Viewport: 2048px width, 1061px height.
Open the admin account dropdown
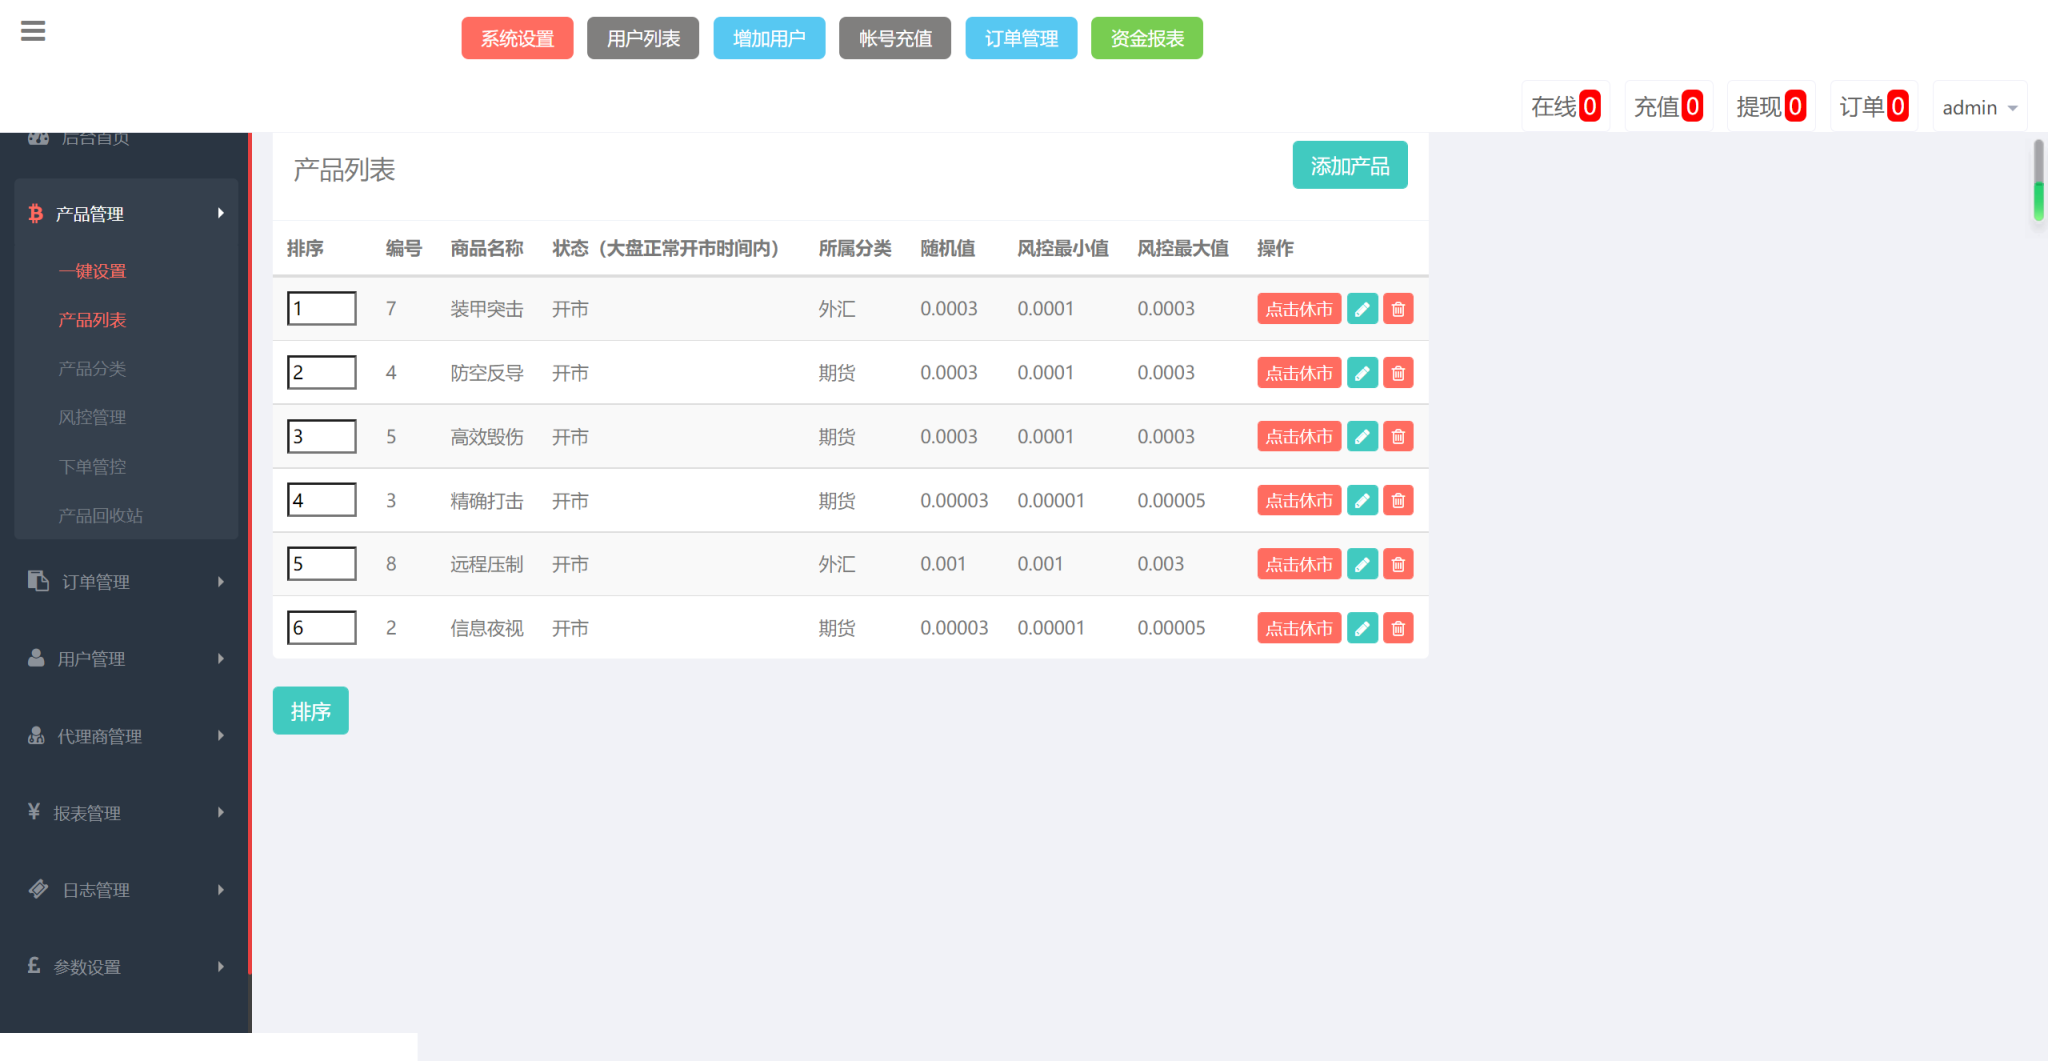[1979, 107]
